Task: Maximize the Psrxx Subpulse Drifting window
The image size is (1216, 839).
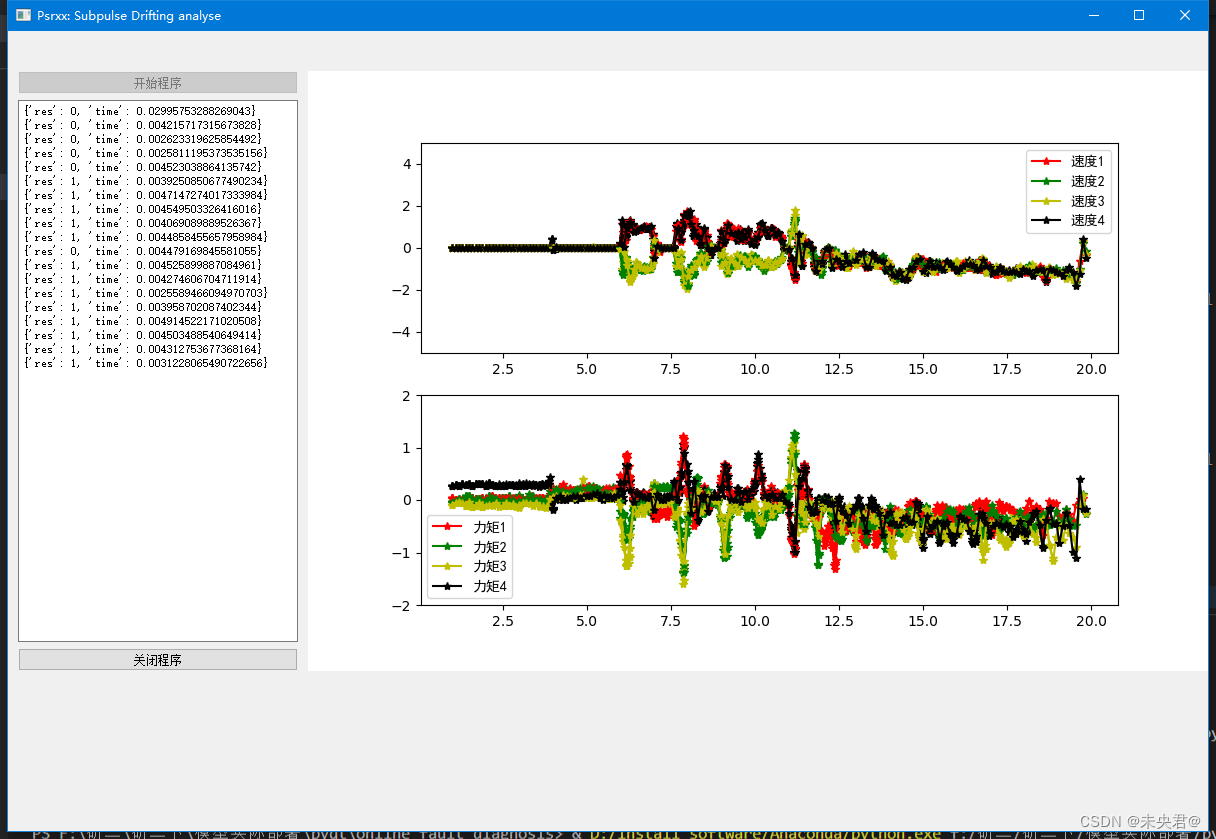Action: [x=1139, y=15]
